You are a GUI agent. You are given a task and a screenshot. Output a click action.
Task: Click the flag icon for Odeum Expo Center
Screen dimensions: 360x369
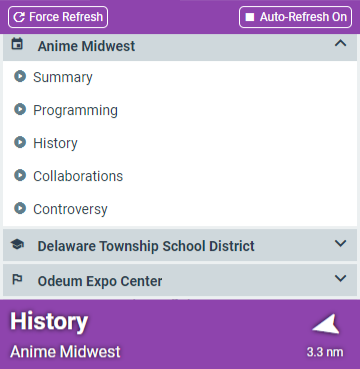17,279
